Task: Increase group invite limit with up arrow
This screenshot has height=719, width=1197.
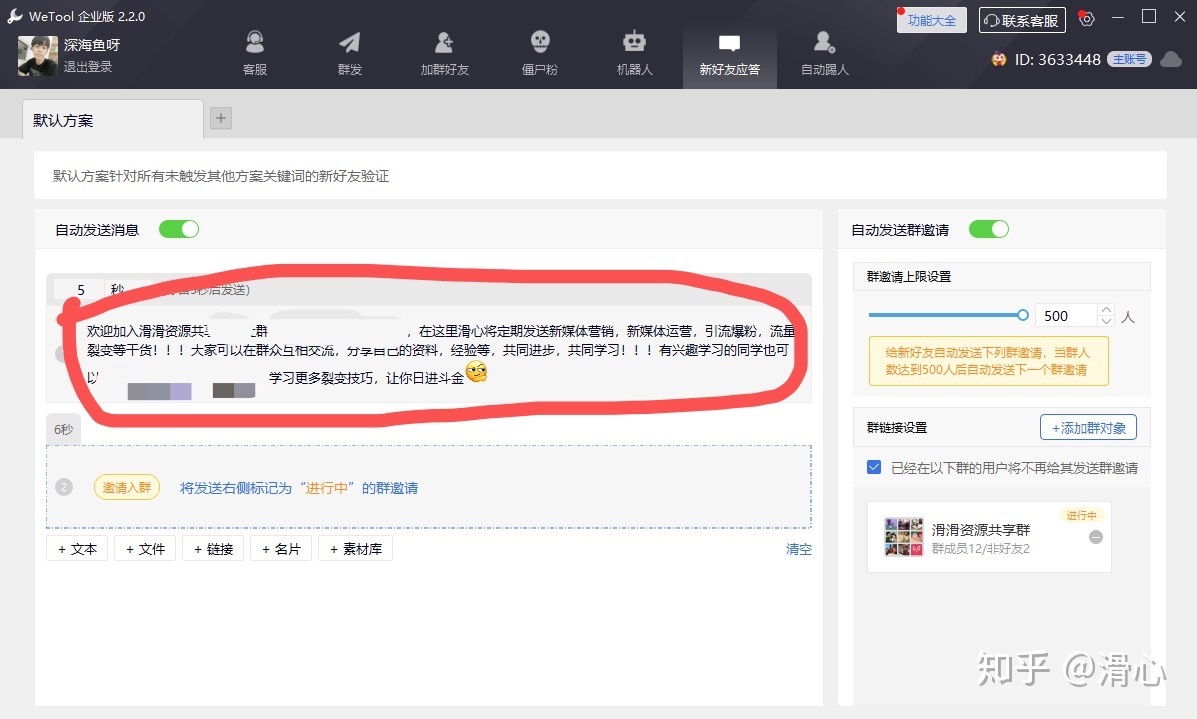Action: [1105, 310]
